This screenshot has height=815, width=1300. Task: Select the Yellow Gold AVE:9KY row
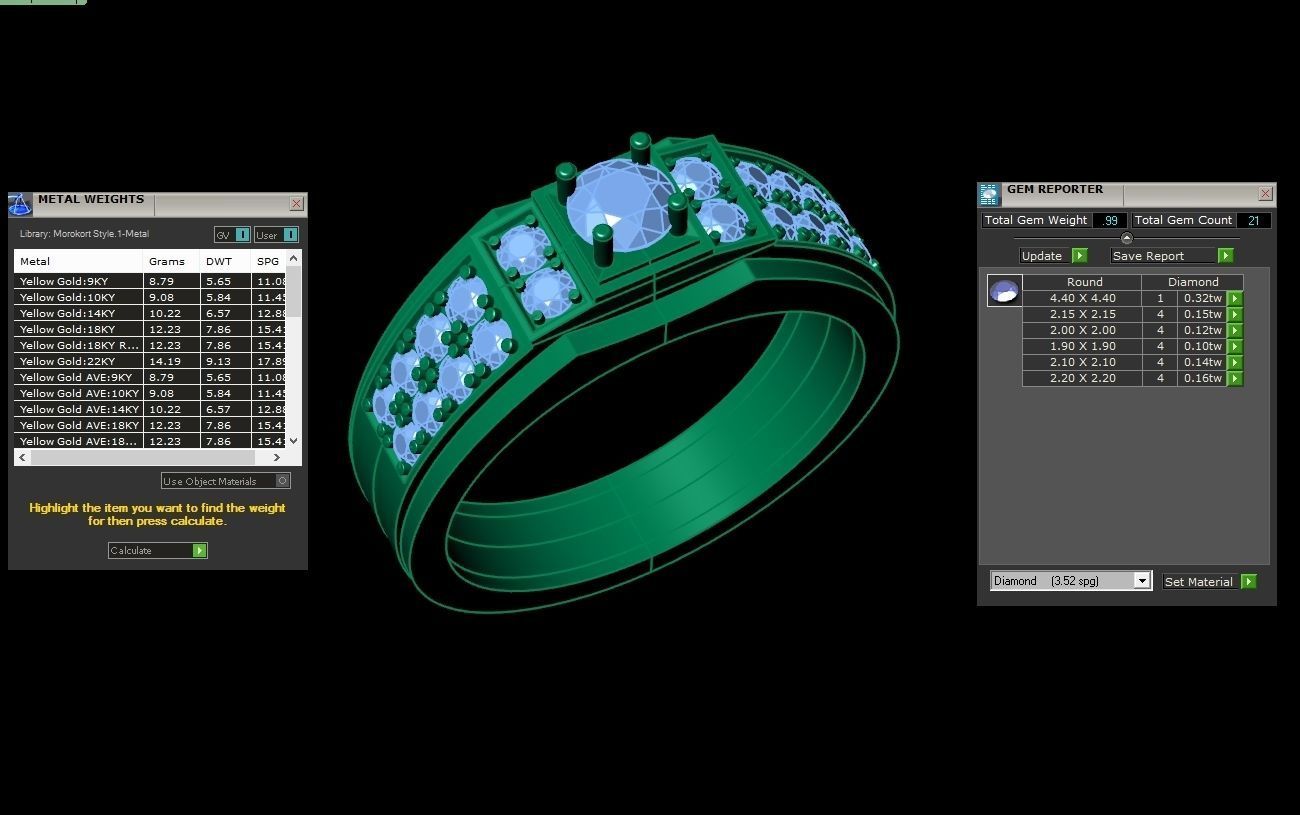(150, 377)
